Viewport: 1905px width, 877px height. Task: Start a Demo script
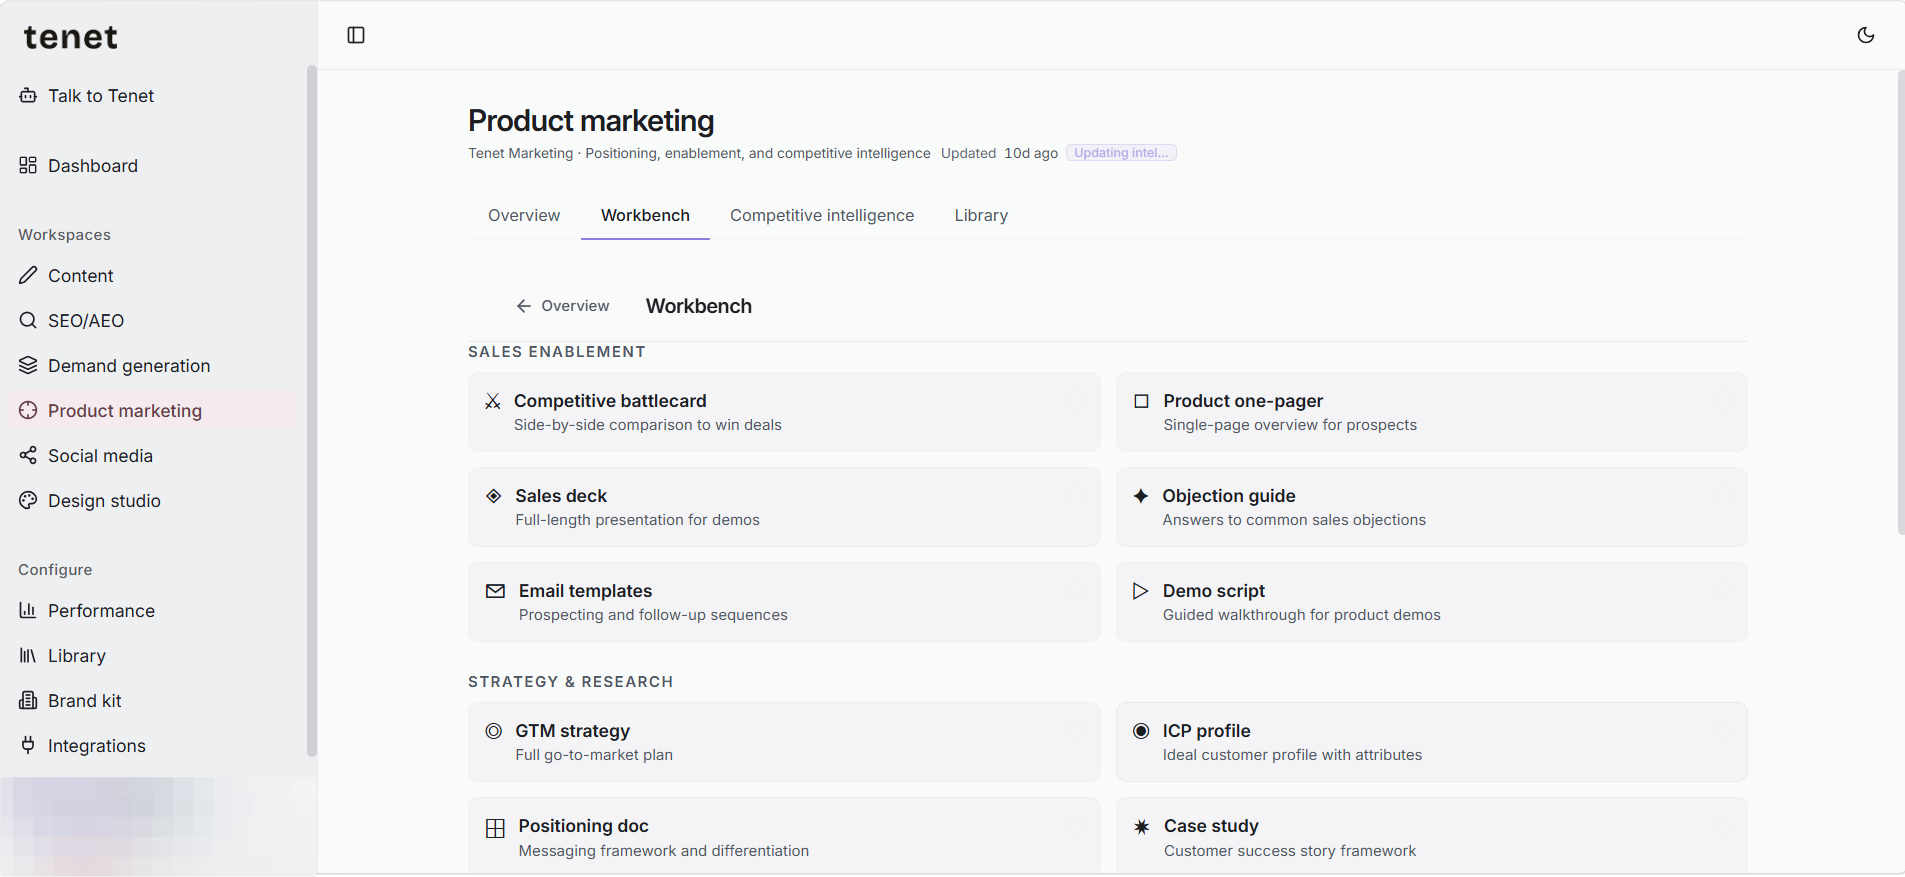pyautogui.click(x=1432, y=602)
